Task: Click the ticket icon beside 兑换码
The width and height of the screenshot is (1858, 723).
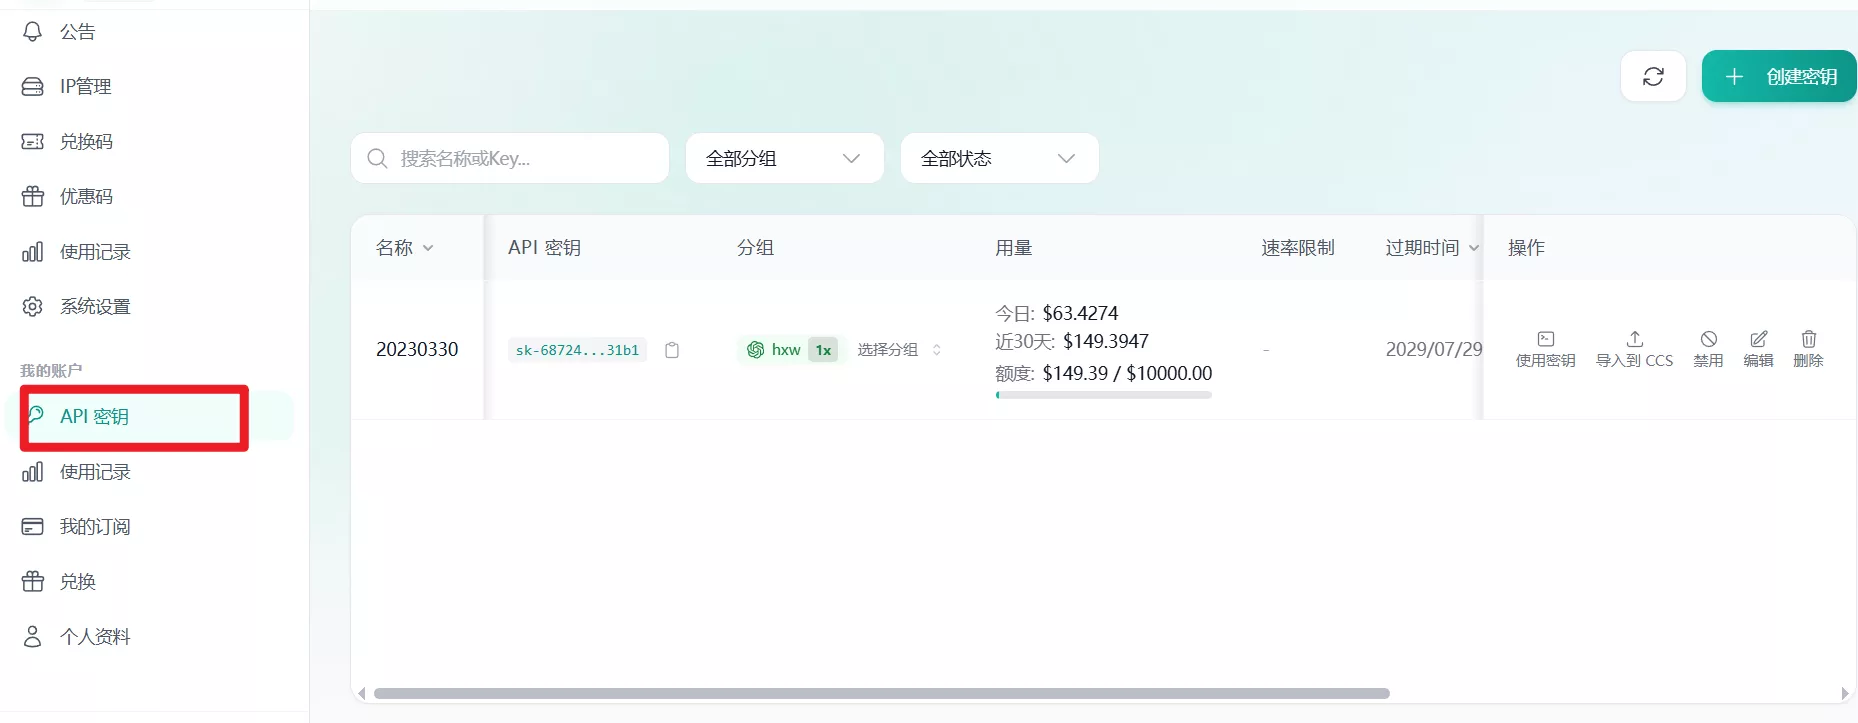Action: coord(33,142)
